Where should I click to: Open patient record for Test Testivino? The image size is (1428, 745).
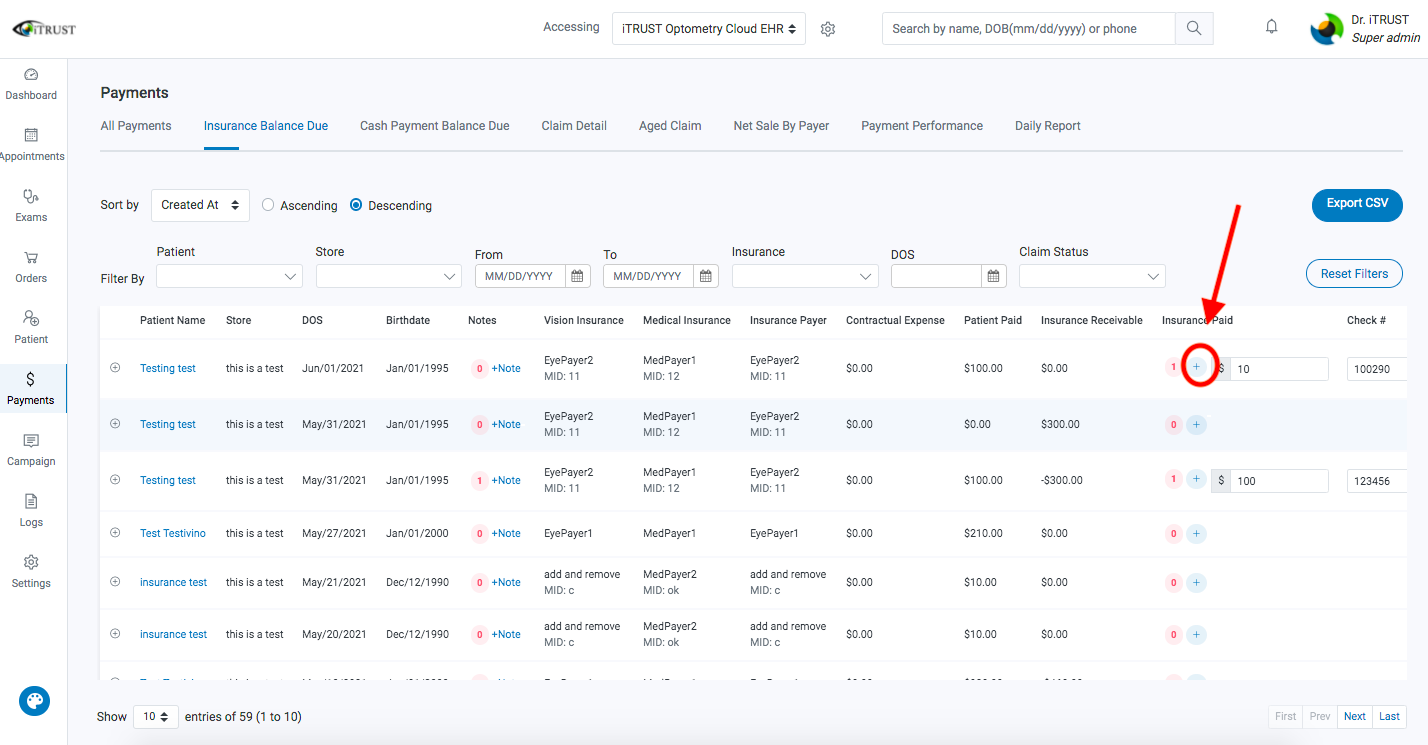(x=172, y=533)
